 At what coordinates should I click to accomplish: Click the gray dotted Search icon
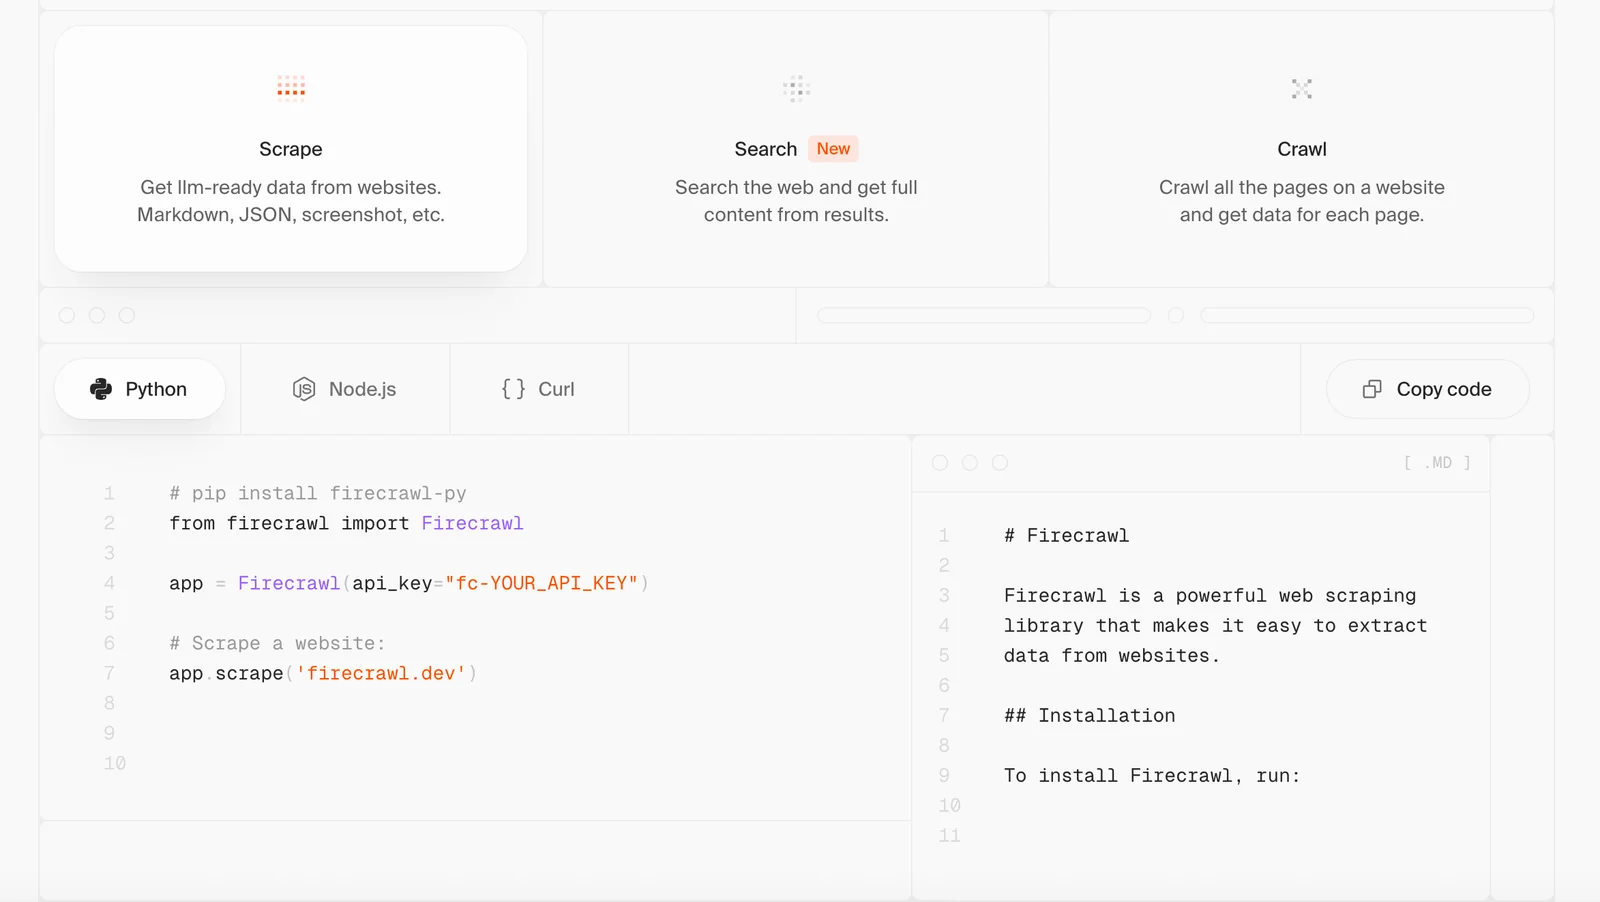[x=796, y=88]
